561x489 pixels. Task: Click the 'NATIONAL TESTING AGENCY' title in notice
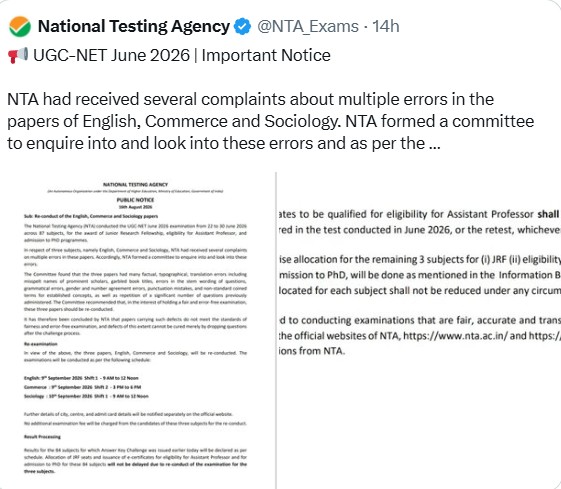click(135, 185)
